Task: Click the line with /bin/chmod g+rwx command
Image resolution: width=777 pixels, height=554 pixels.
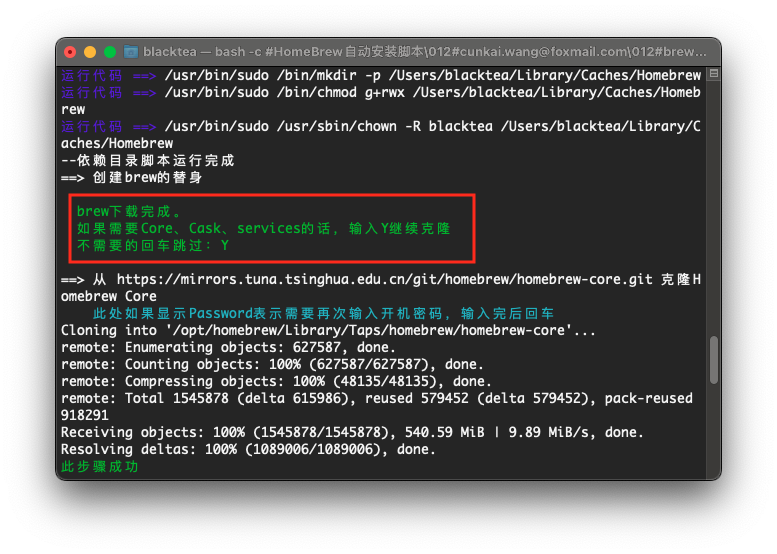Action: click(x=381, y=92)
